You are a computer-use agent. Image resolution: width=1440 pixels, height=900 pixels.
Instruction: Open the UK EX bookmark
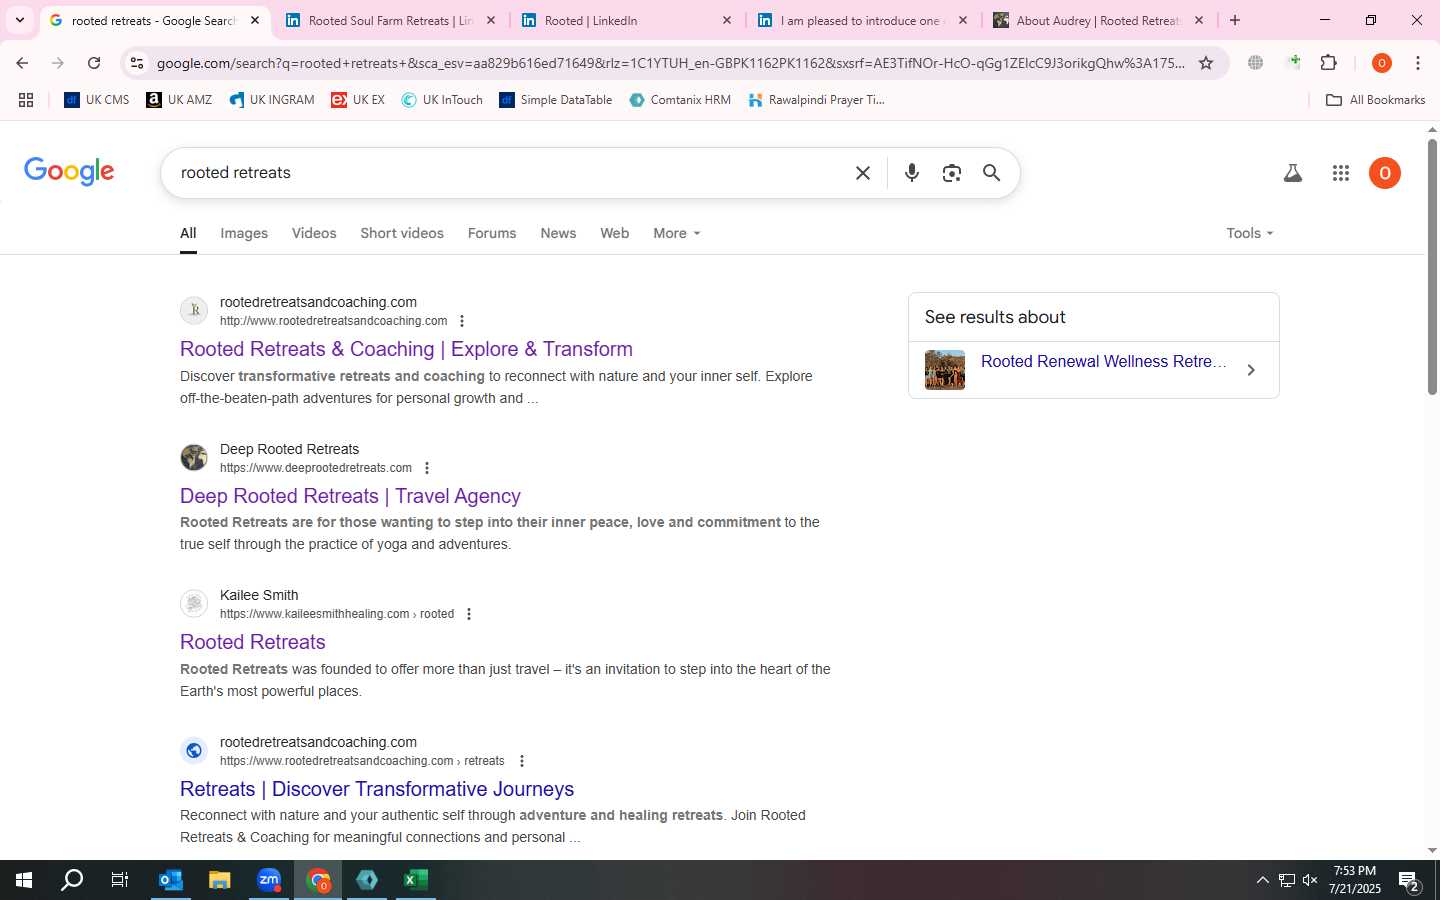(x=358, y=100)
